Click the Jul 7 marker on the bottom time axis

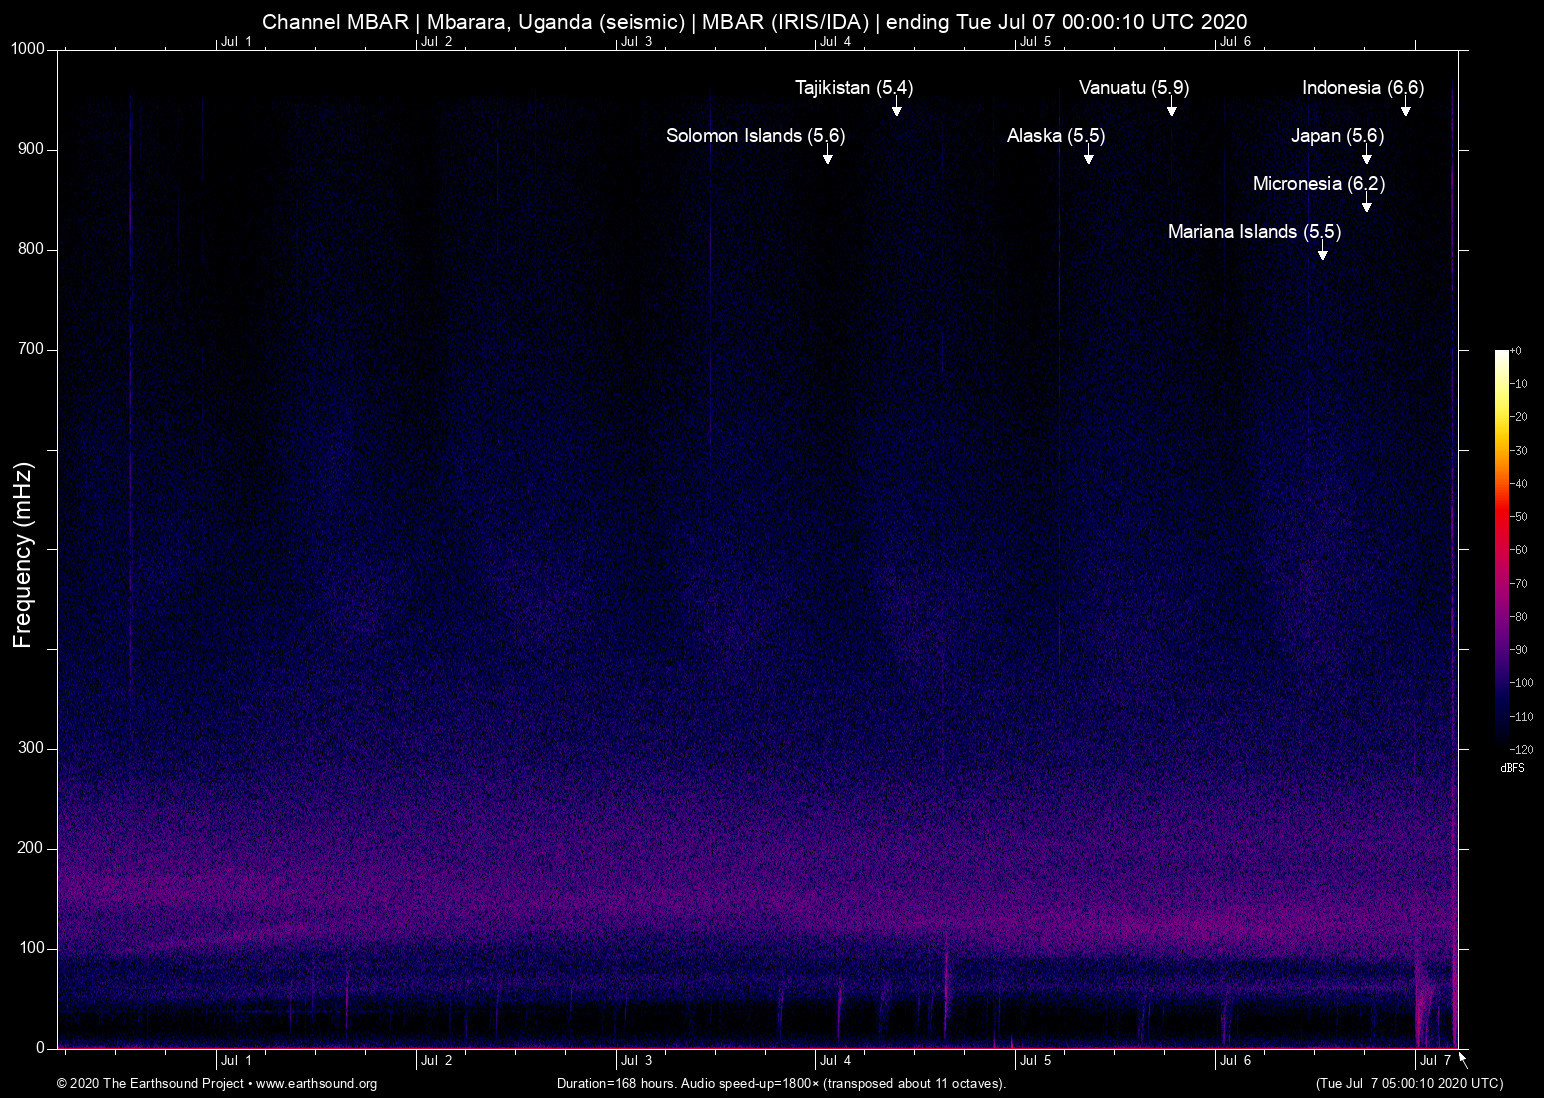[x=1434, y=1061]
